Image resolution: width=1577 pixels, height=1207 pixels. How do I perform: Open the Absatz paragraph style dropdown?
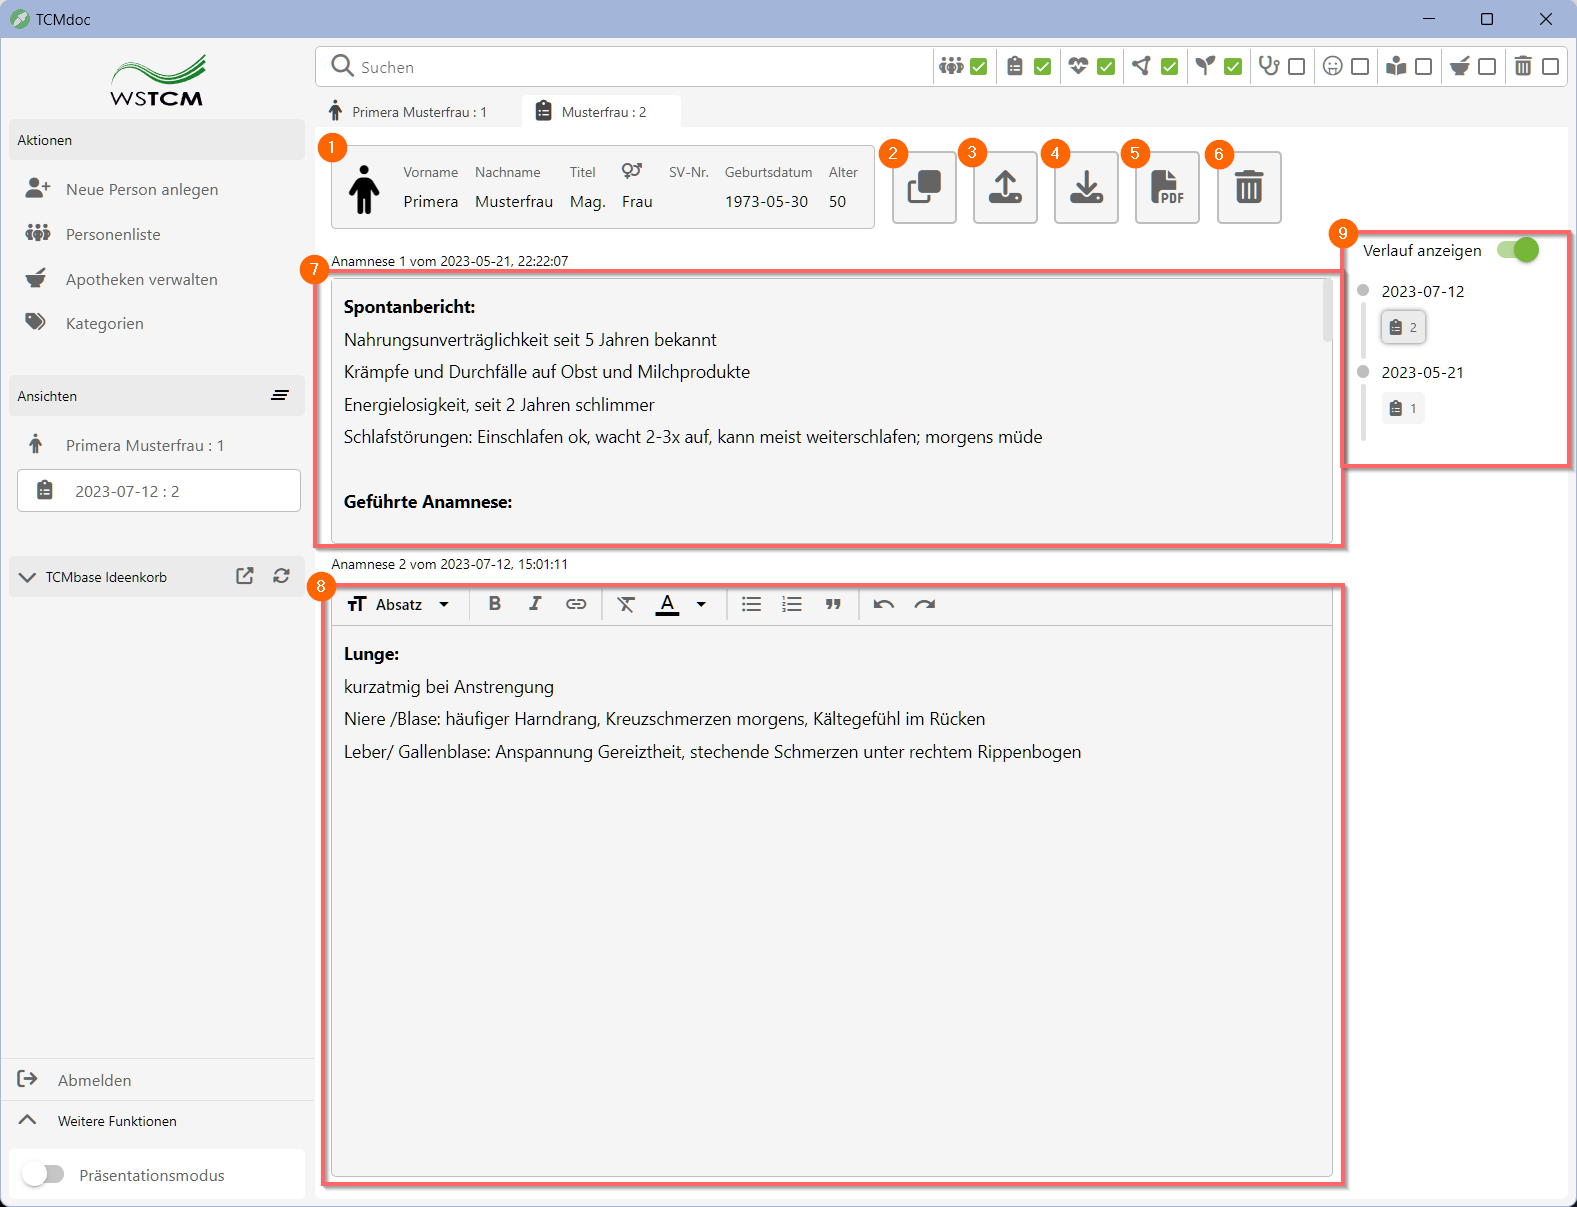point(399,604)
